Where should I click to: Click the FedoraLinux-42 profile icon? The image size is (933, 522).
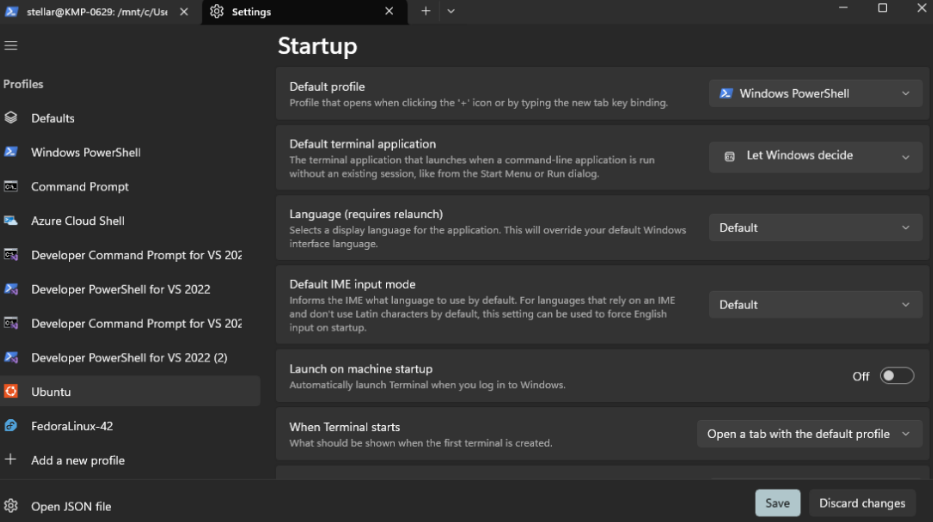click(x=11, y=426)
